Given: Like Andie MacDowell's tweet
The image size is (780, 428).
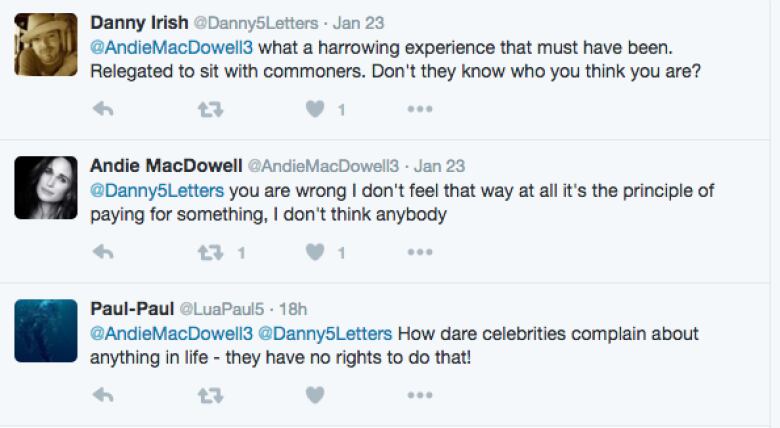Looking at the screenshot, I should [x=315, y=252].
